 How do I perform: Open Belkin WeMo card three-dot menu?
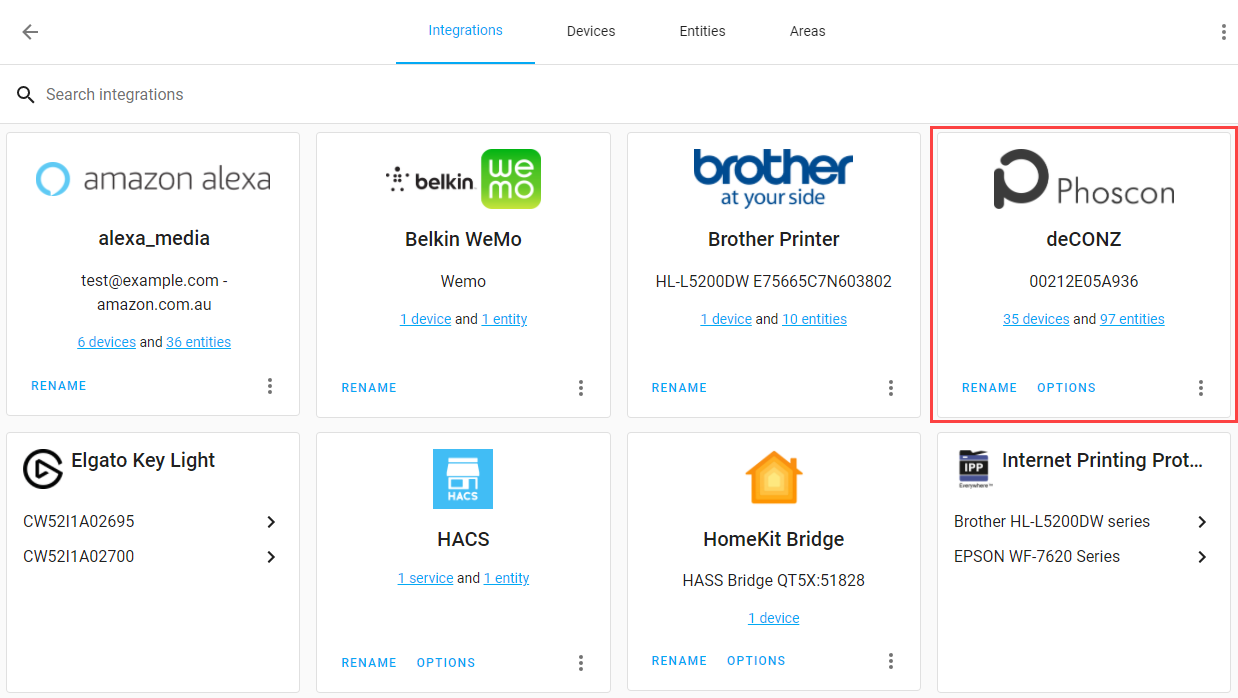click(581, 388)
